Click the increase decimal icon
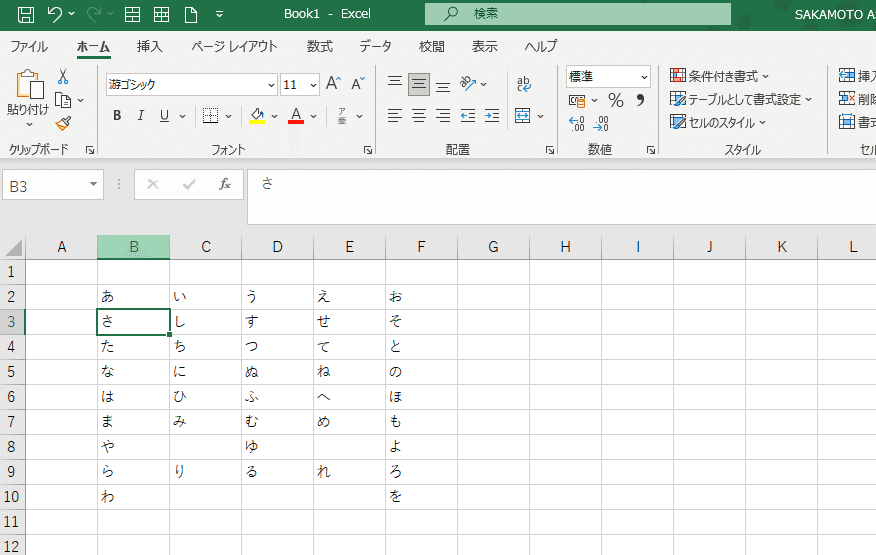Image resolution: width=876 pixels, height=555 pixels. click(577, 124)
